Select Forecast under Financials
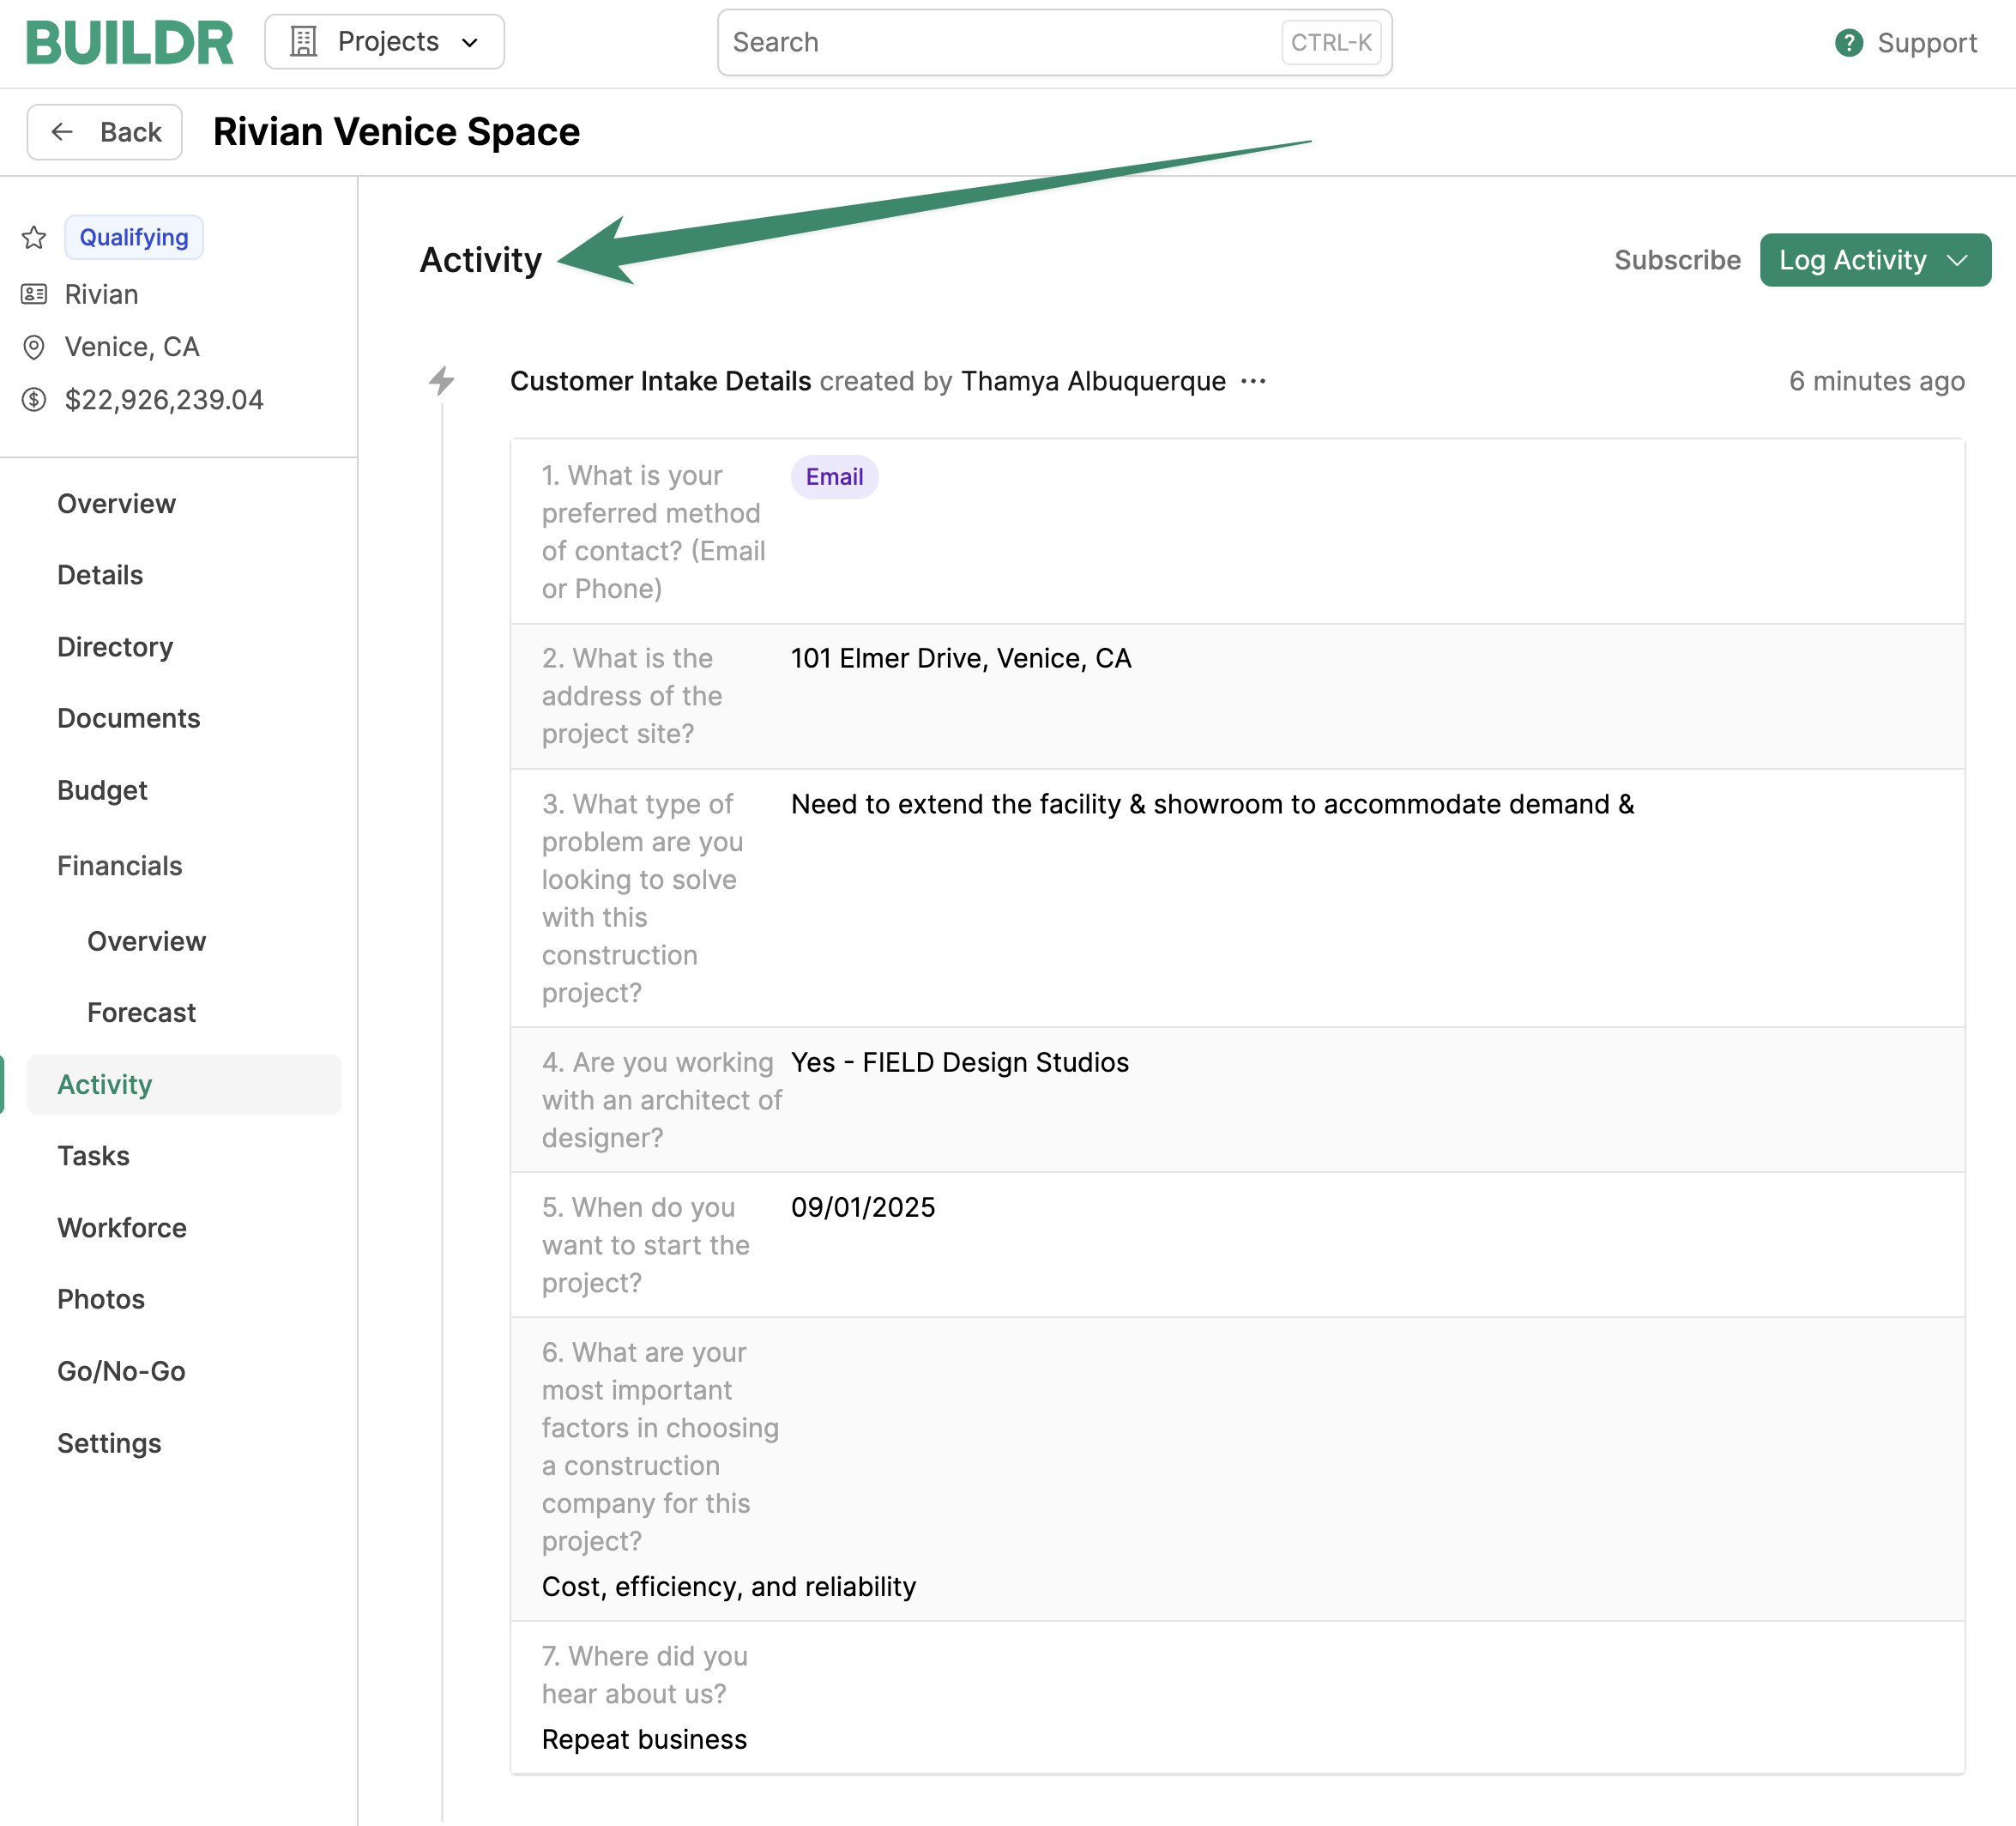This screenshot has width=2016, height=1826. click(x=141, y=1012)
